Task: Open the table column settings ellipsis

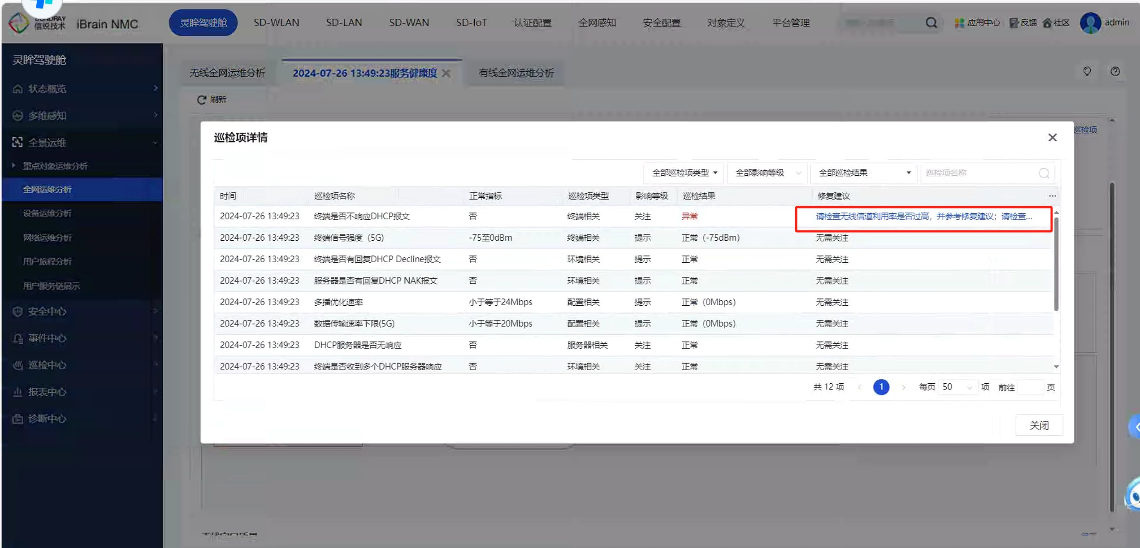Action: (1051, 196)
